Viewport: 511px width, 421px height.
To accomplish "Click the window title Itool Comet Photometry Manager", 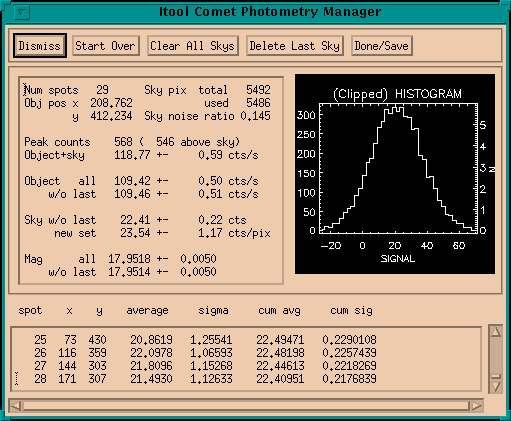I will pos(270,12).
